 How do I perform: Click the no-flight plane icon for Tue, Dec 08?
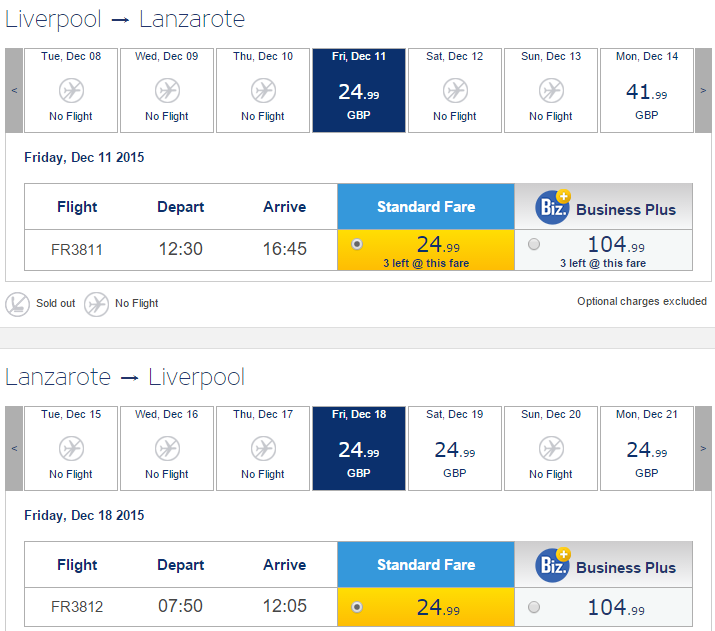click(71, 90)
